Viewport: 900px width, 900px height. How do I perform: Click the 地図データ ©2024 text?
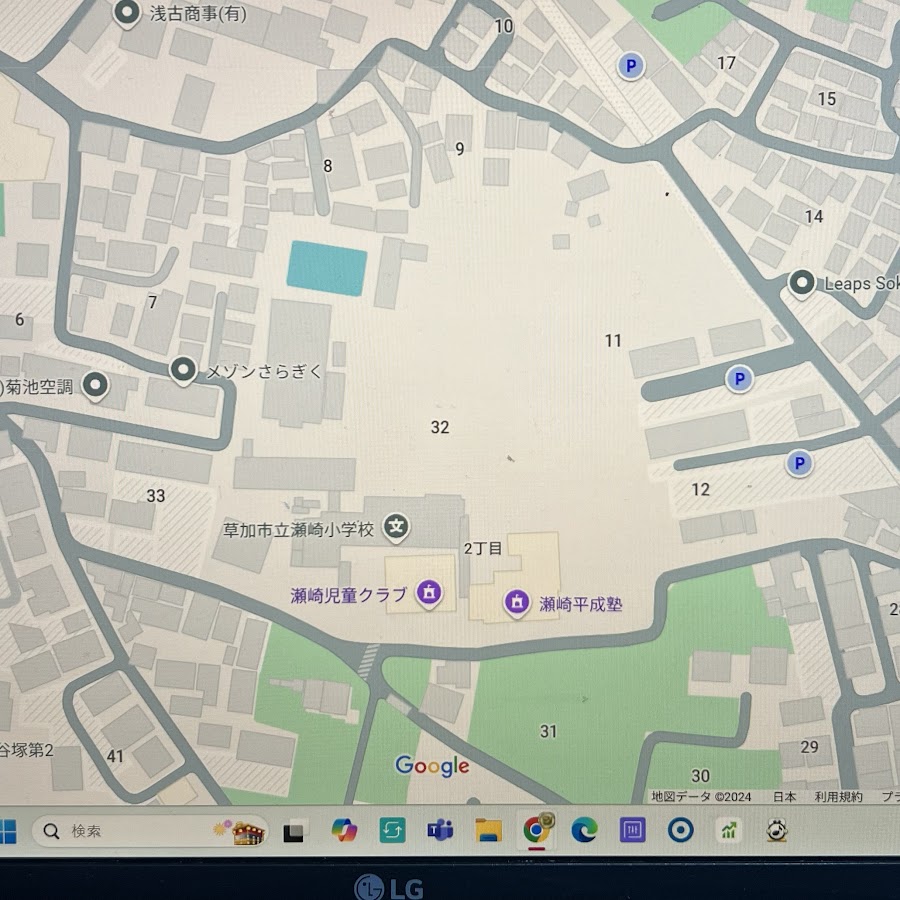point(701,796)
